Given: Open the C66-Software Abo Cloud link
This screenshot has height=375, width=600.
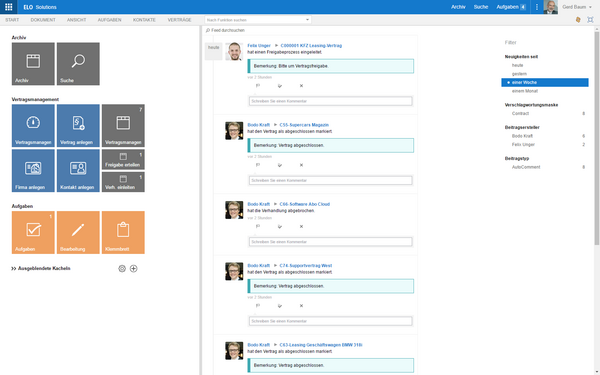Looking at the screenshot, I should tap(305, 204).
